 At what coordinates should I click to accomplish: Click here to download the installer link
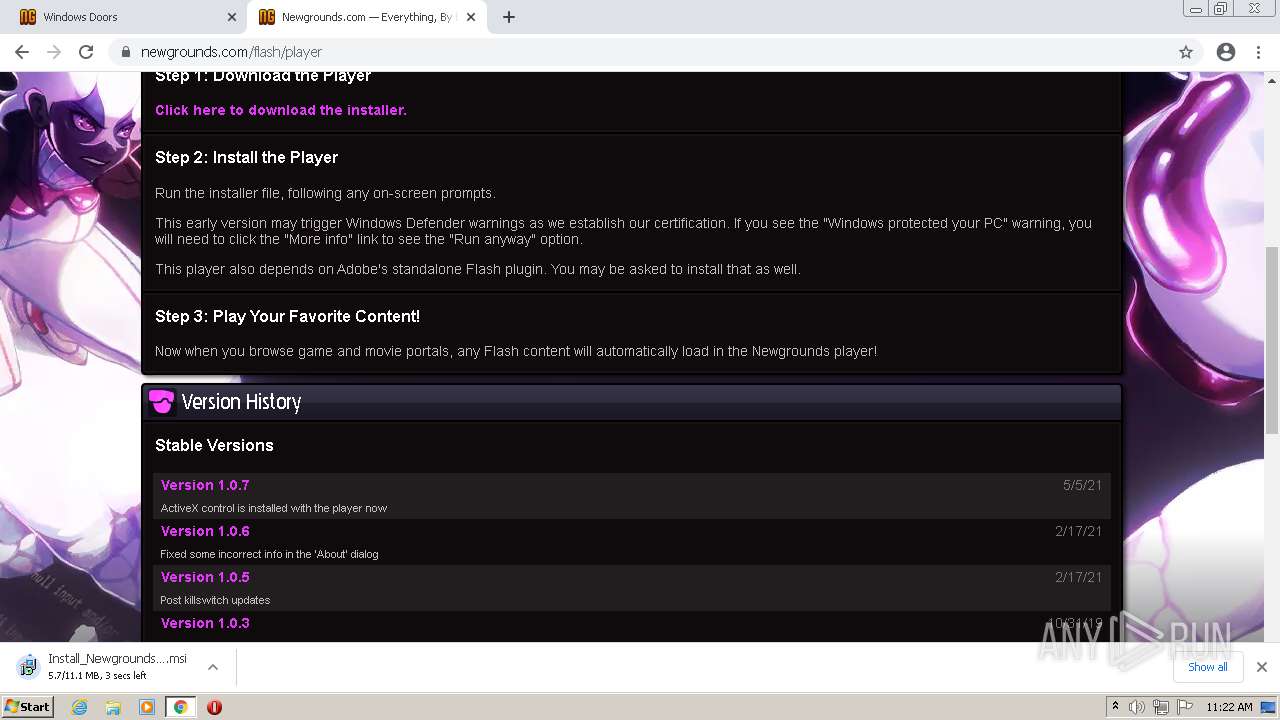(x=281, y=110)
